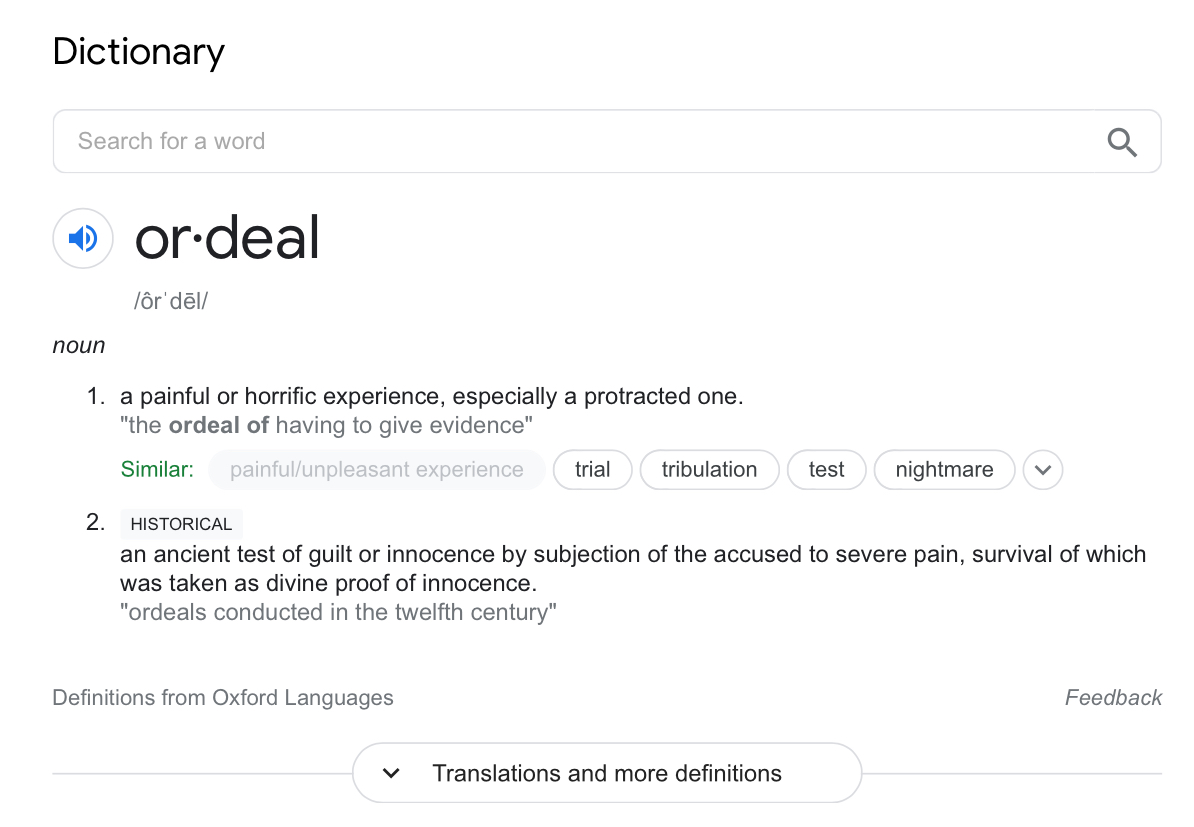Image resolution: width=1194 pixels, height=827 pixels.
Task: Click the "Similar:" green label
Action: (x=157, y=470)
